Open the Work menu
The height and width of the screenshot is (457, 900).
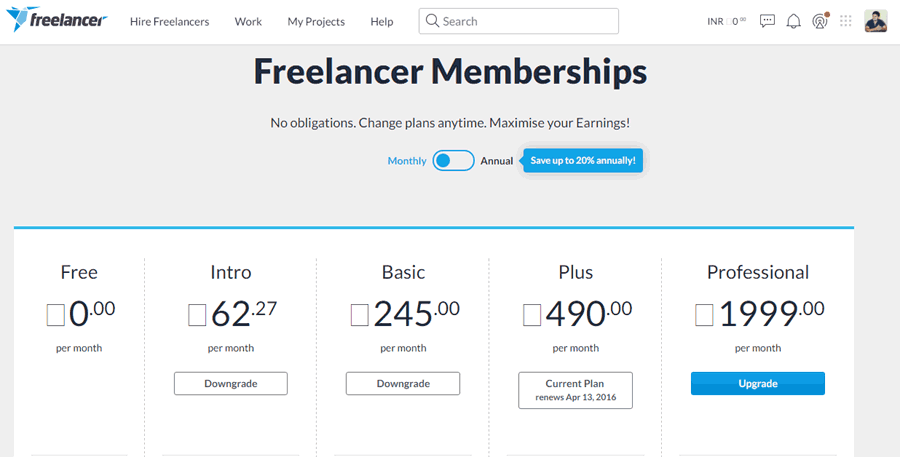248,22
